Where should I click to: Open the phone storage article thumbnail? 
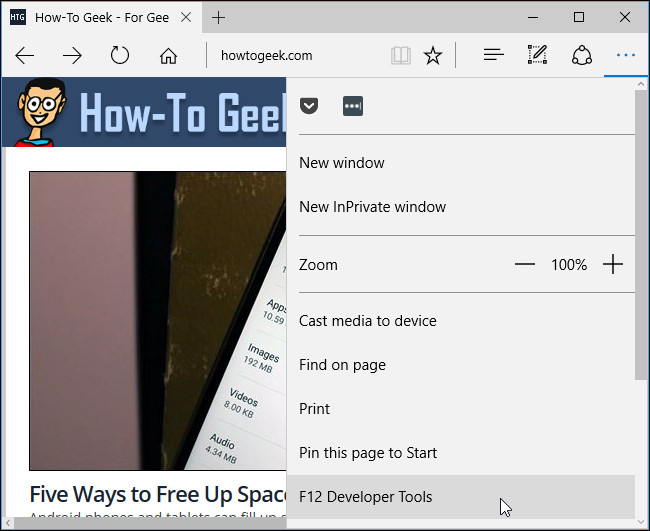point(158,321)
